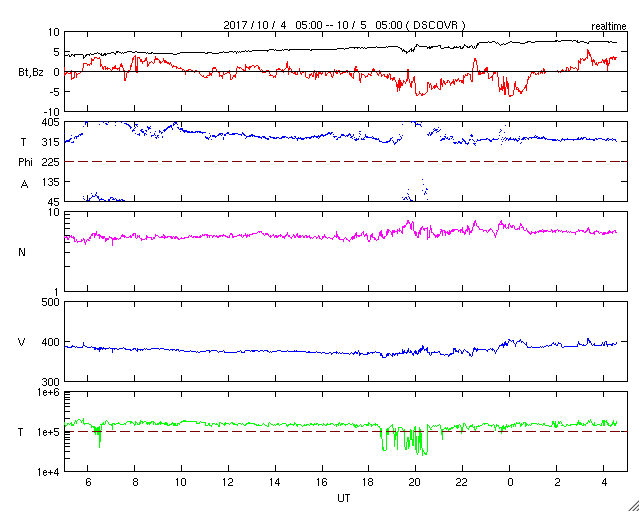Click the "400" velocity tick
640x512 pixels.
point(51,342)
